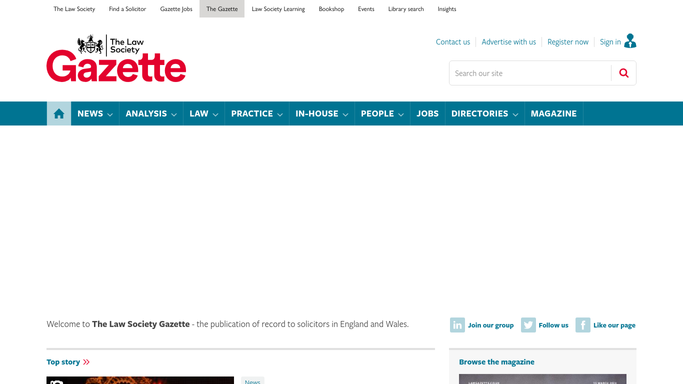The image size is (683, 384).
Task: Click the Law Society Gazette logo
Action: 116,58
